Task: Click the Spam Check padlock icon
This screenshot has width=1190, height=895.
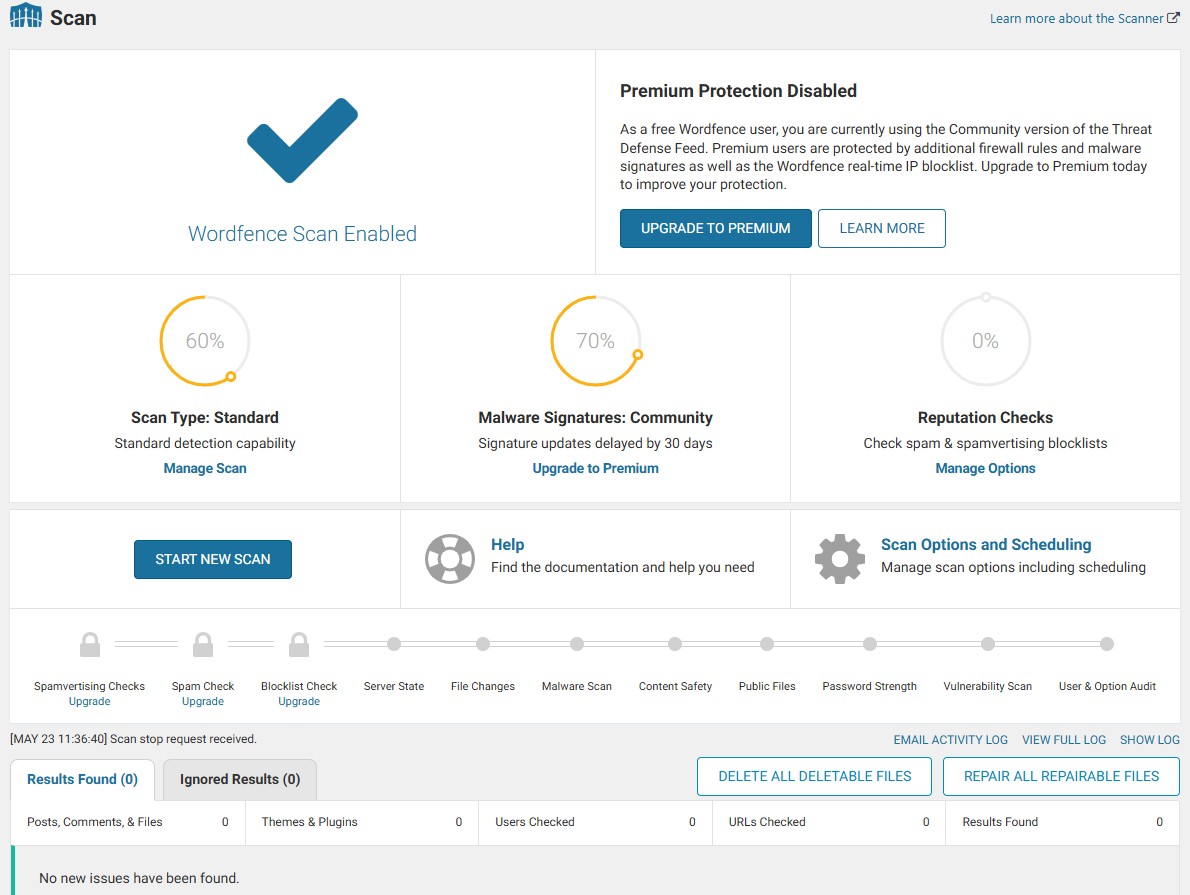Action: [203, 644]
